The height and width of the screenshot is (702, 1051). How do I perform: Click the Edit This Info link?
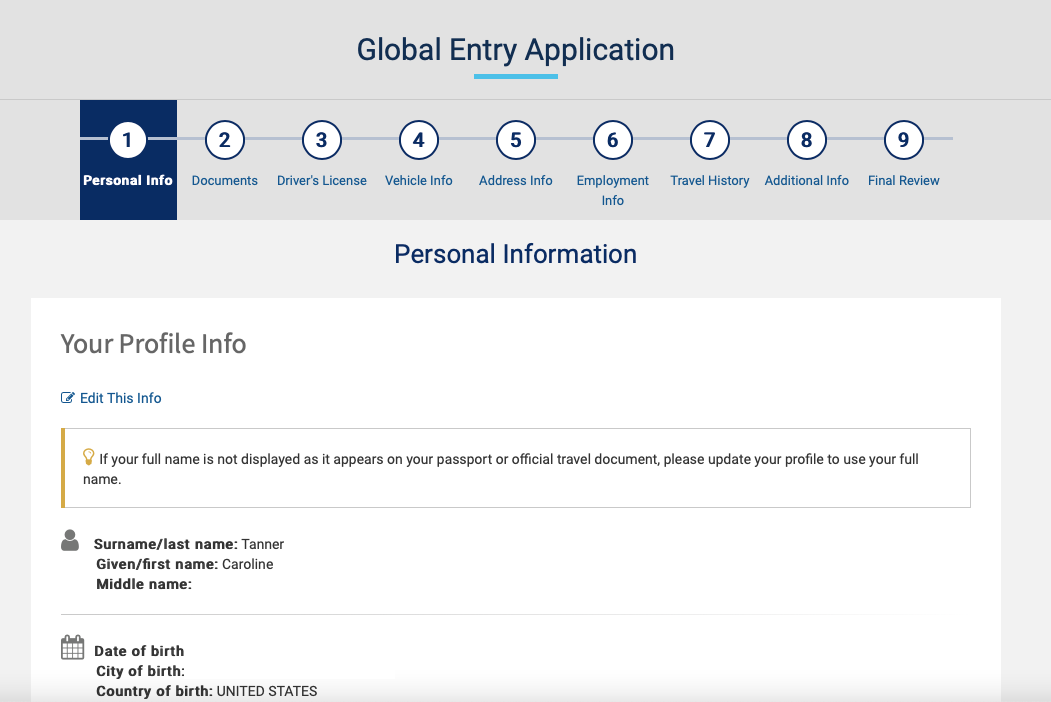click(x=120, y=397)
